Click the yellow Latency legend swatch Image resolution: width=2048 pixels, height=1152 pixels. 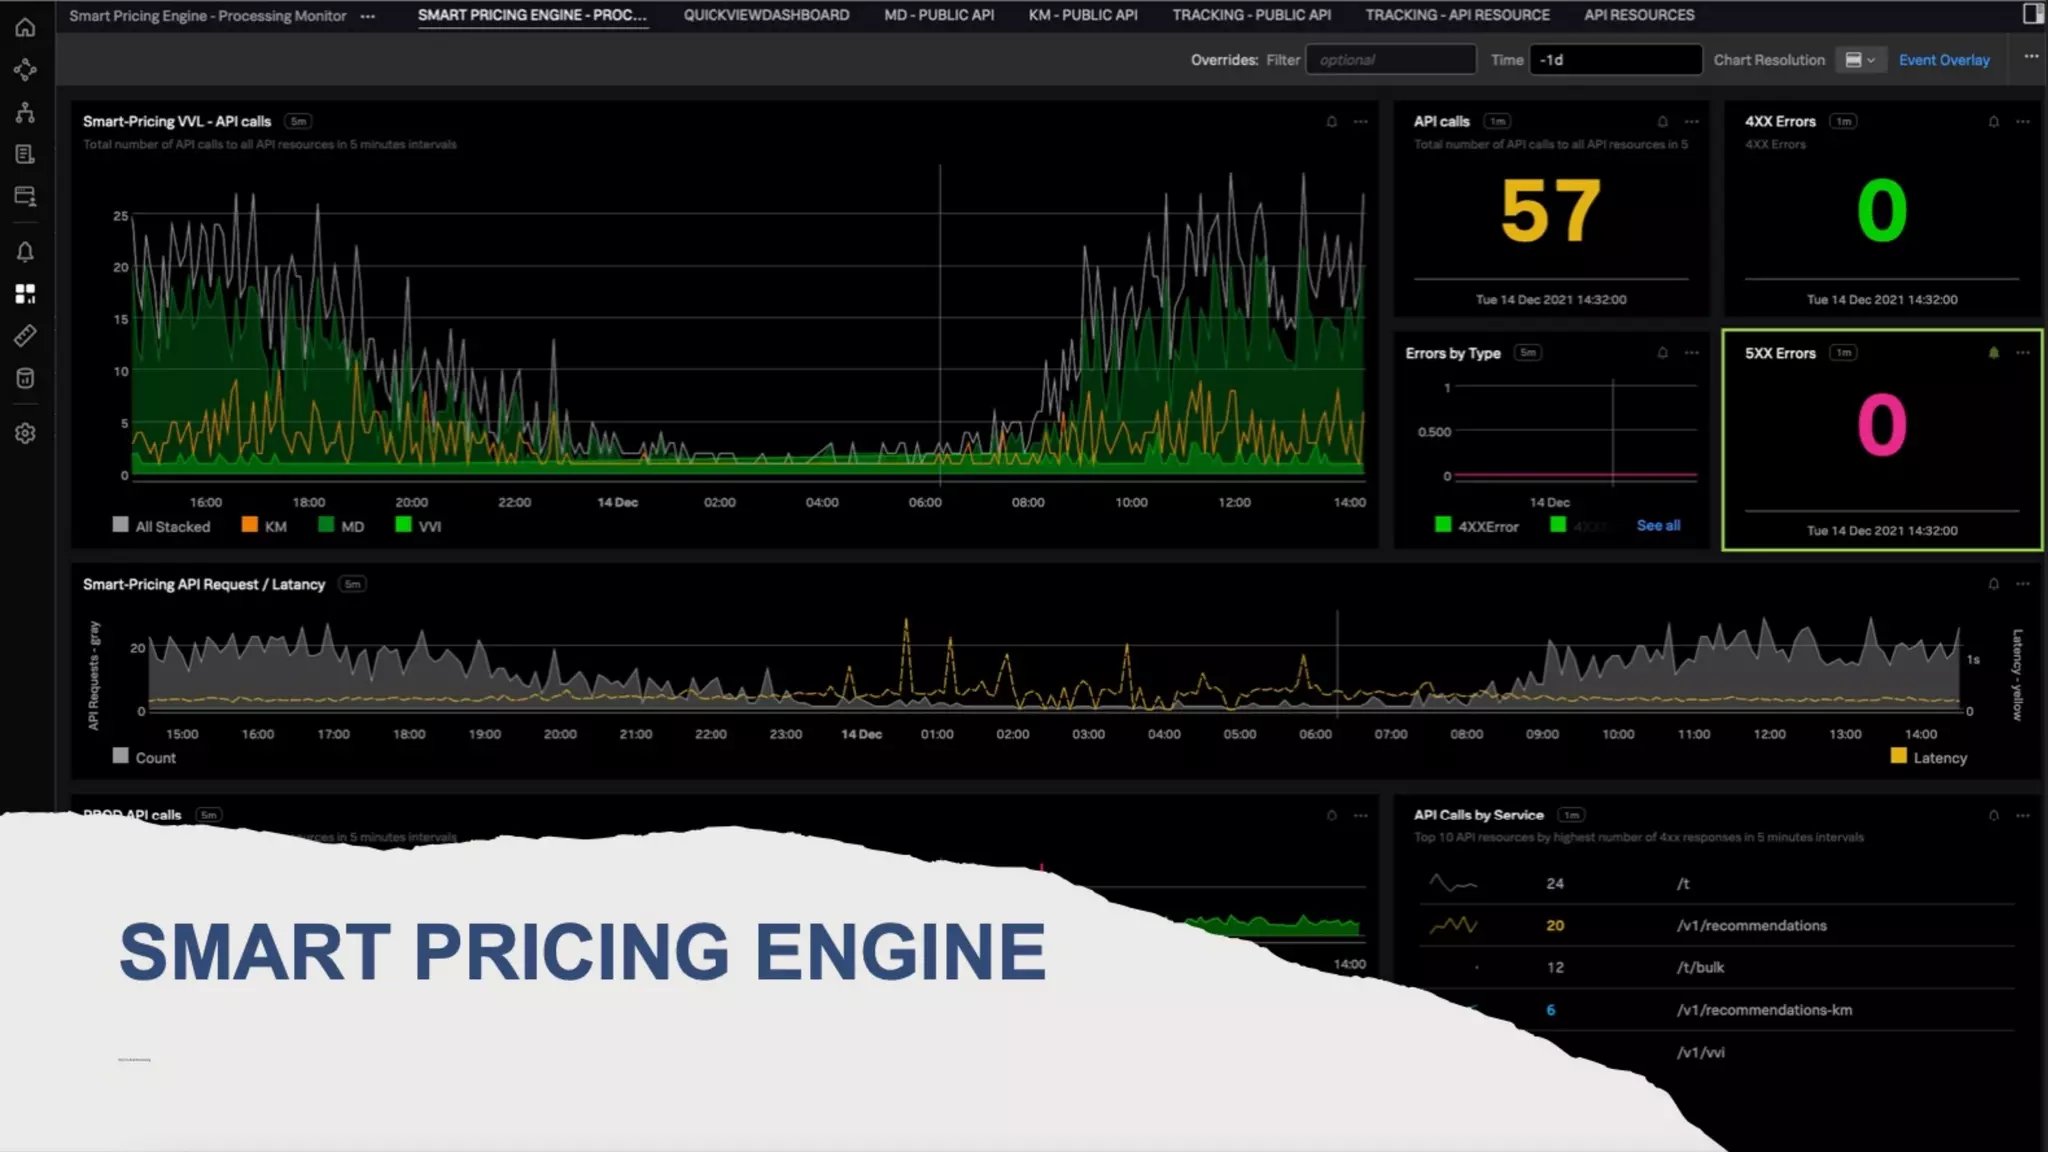point(1897,757)
